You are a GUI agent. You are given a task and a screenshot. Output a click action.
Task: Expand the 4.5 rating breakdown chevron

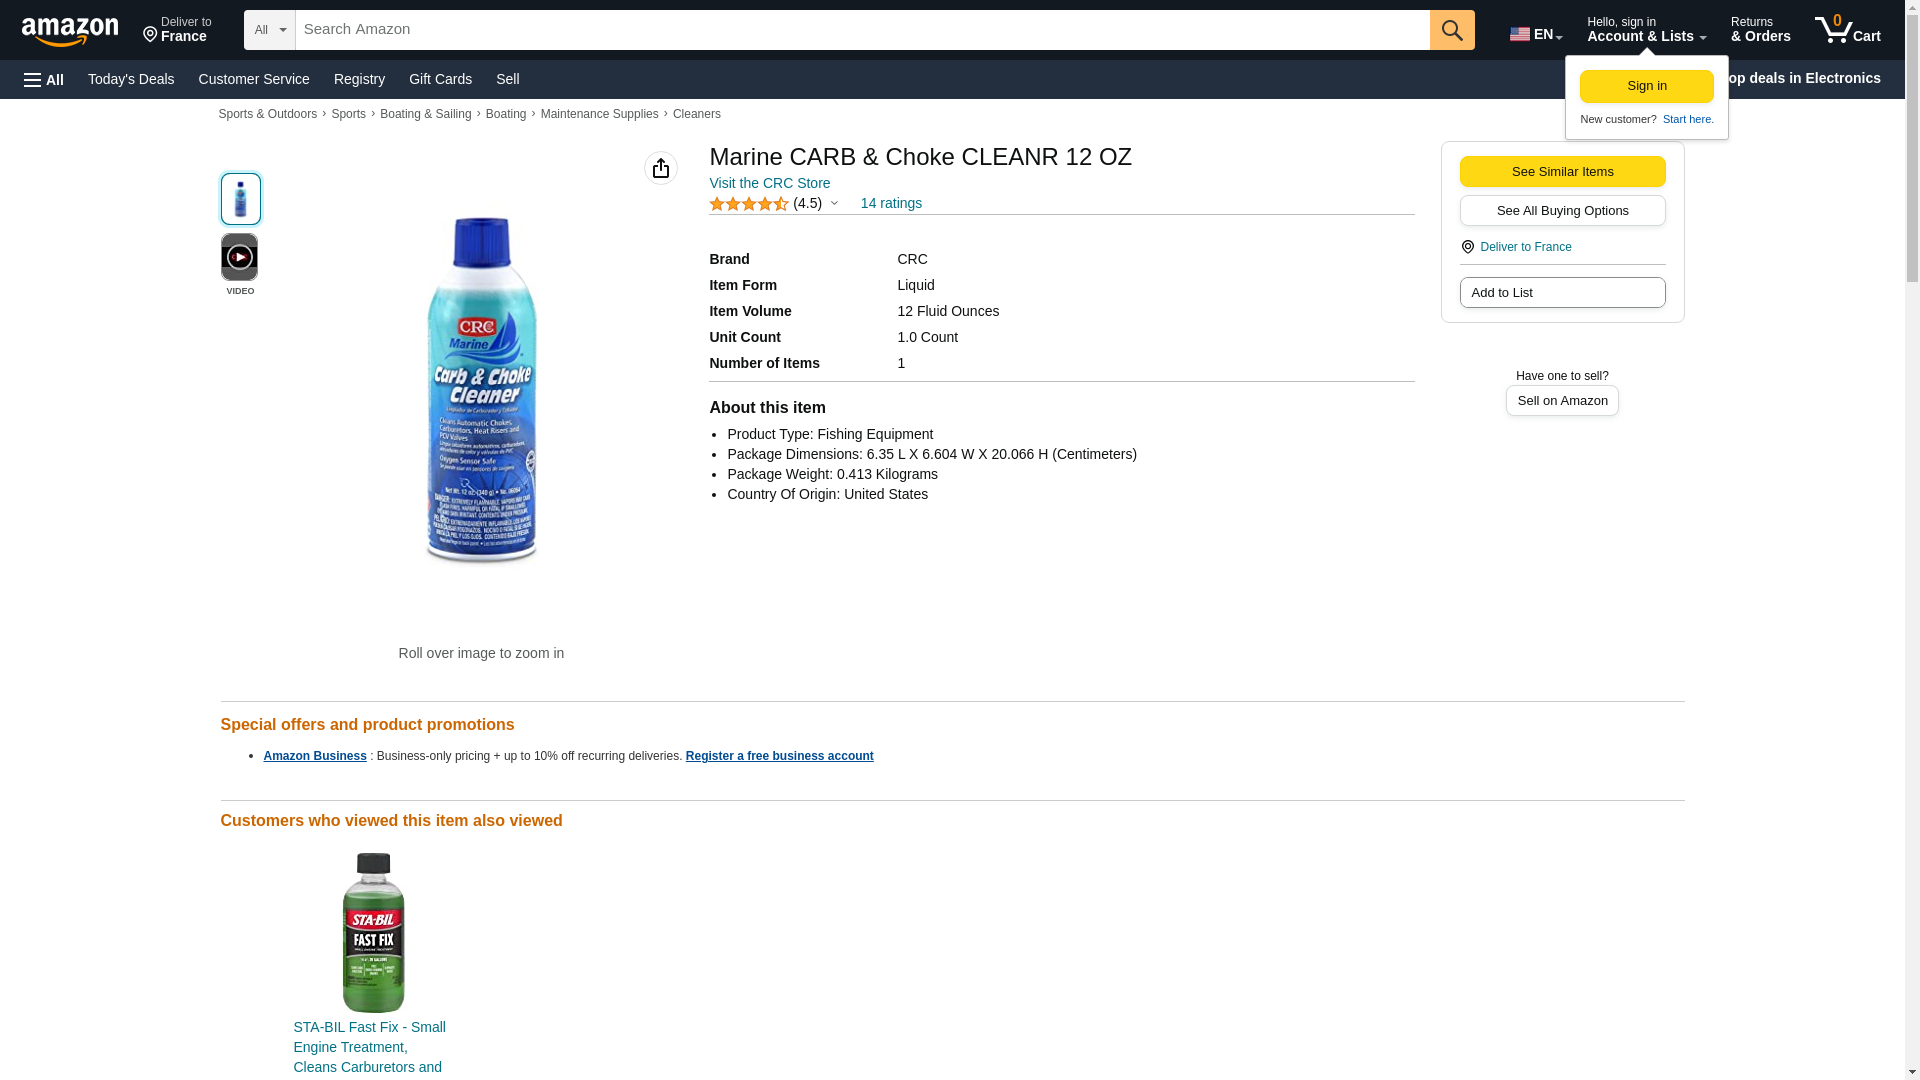pos(834,204)
